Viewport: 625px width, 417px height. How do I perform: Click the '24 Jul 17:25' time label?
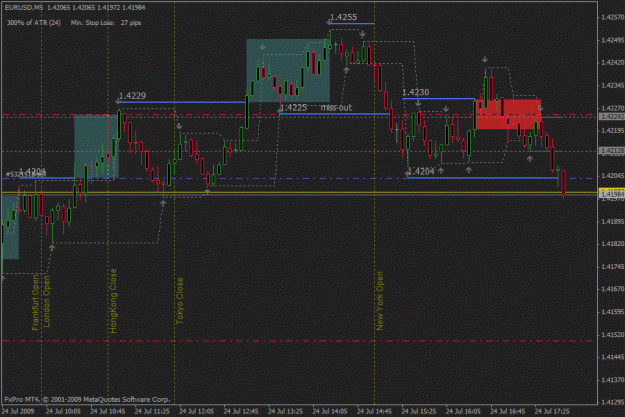552,411
